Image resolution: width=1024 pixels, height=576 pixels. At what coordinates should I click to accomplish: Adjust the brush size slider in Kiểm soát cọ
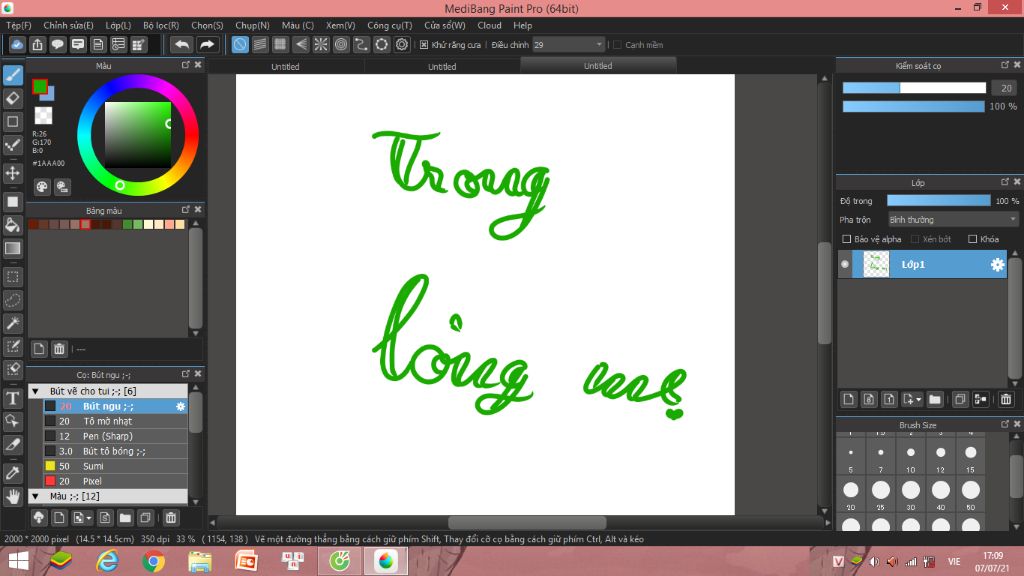(x=914, y=88)
